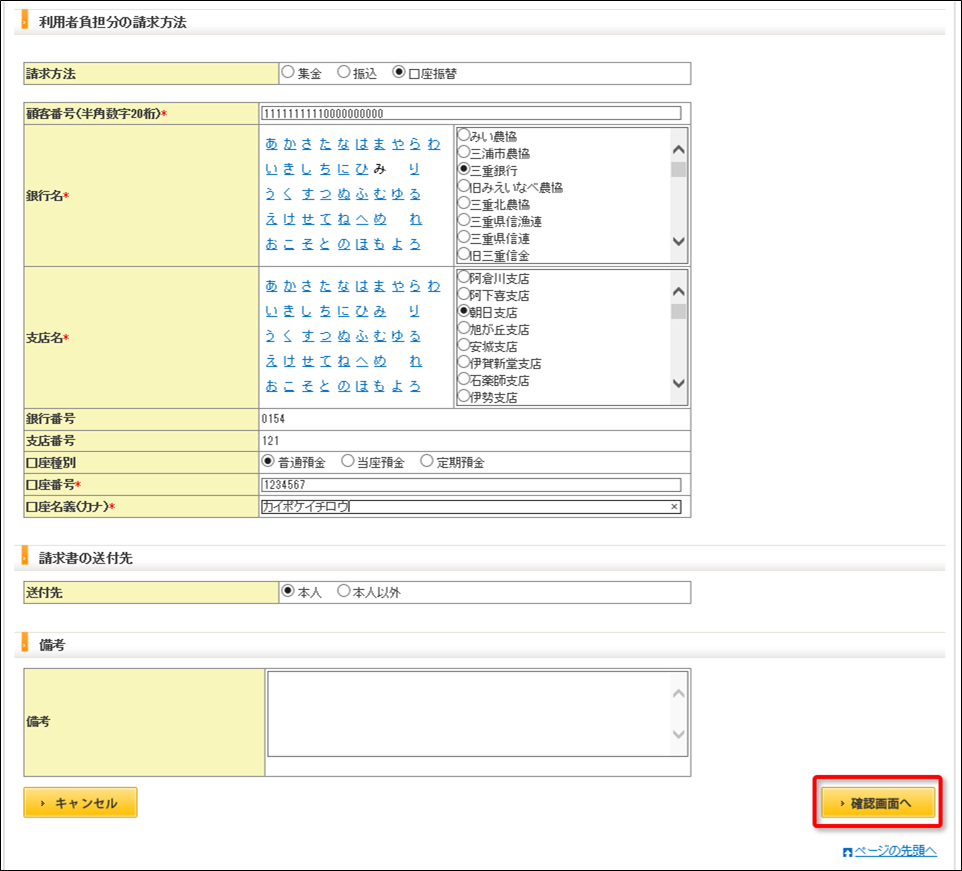The image size is (962, 871).
Task: Select 当座預金 account type
Action: pyautogui.click(x=348, y=461)
